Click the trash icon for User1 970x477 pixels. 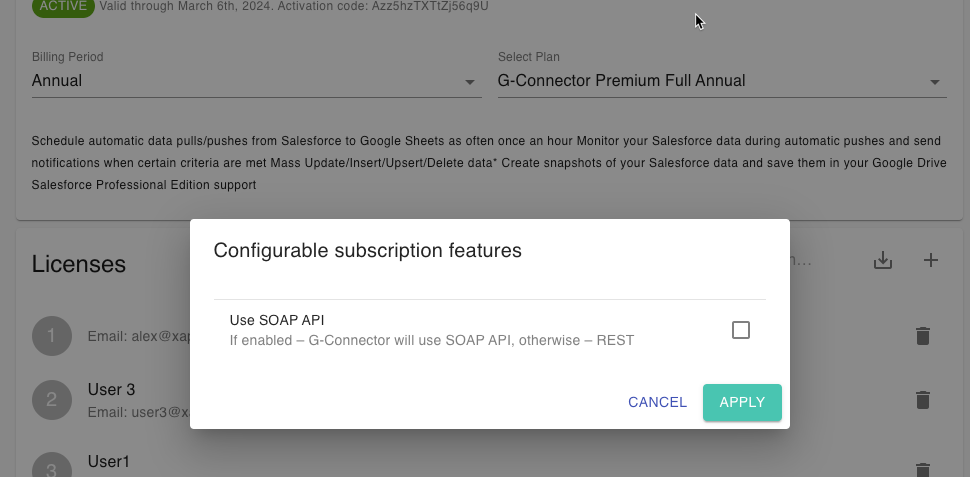(x=923, y=468)
